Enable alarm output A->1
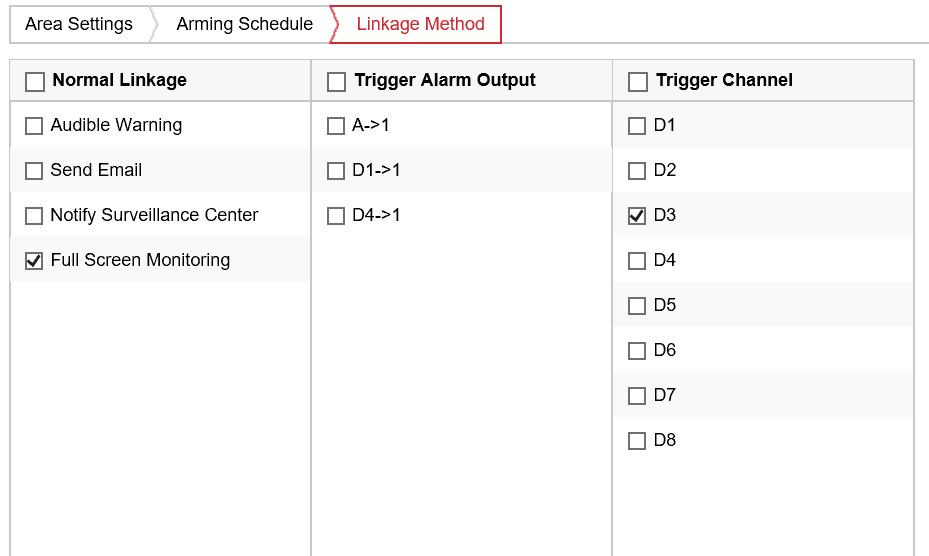The image size is (929, 556). (x=336, y=126)
